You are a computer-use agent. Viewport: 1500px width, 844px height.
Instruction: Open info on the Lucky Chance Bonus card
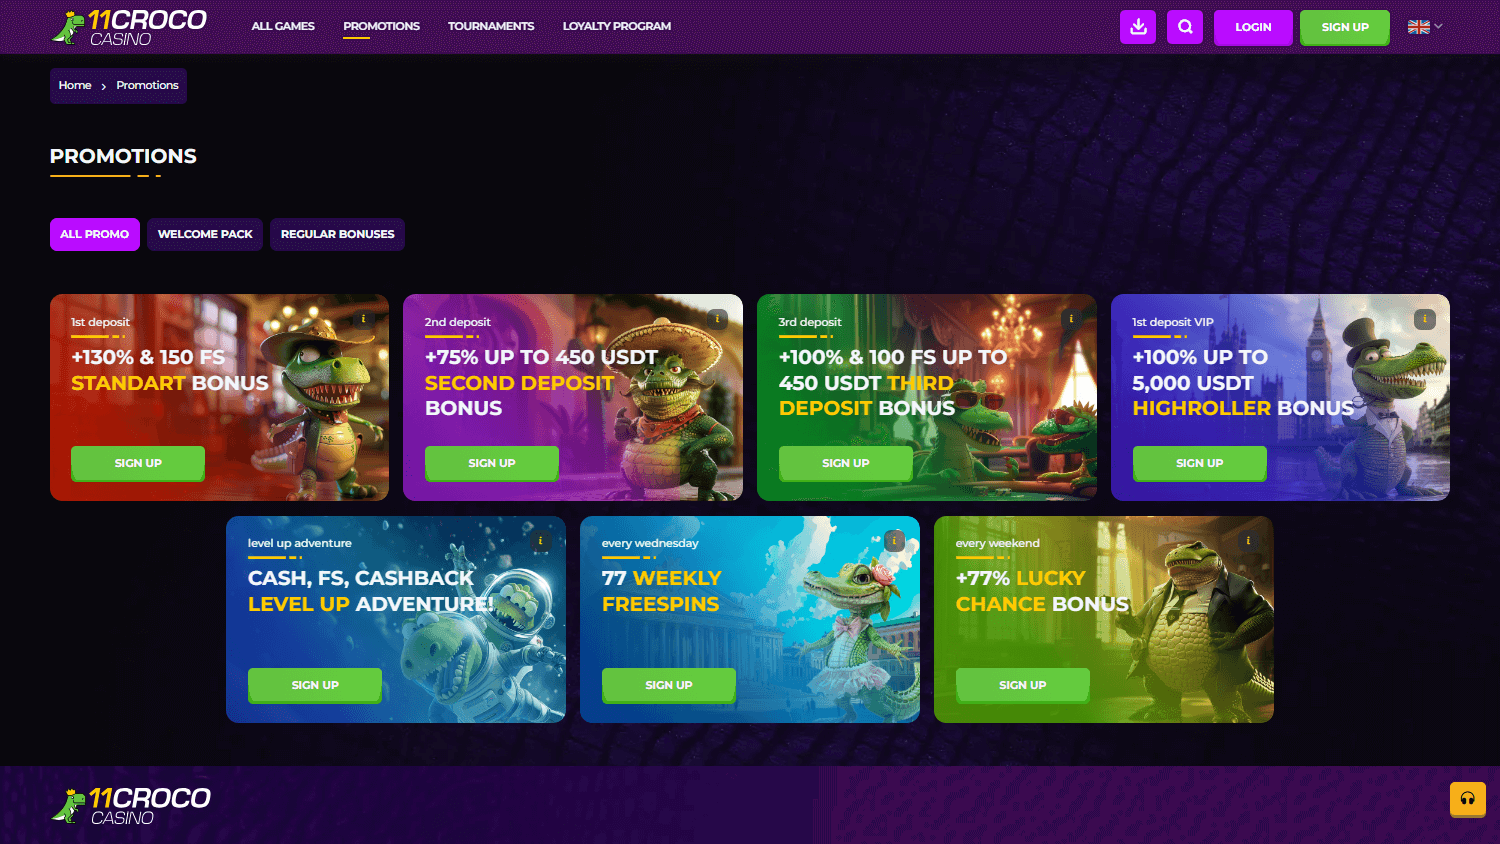point(1248,539)
